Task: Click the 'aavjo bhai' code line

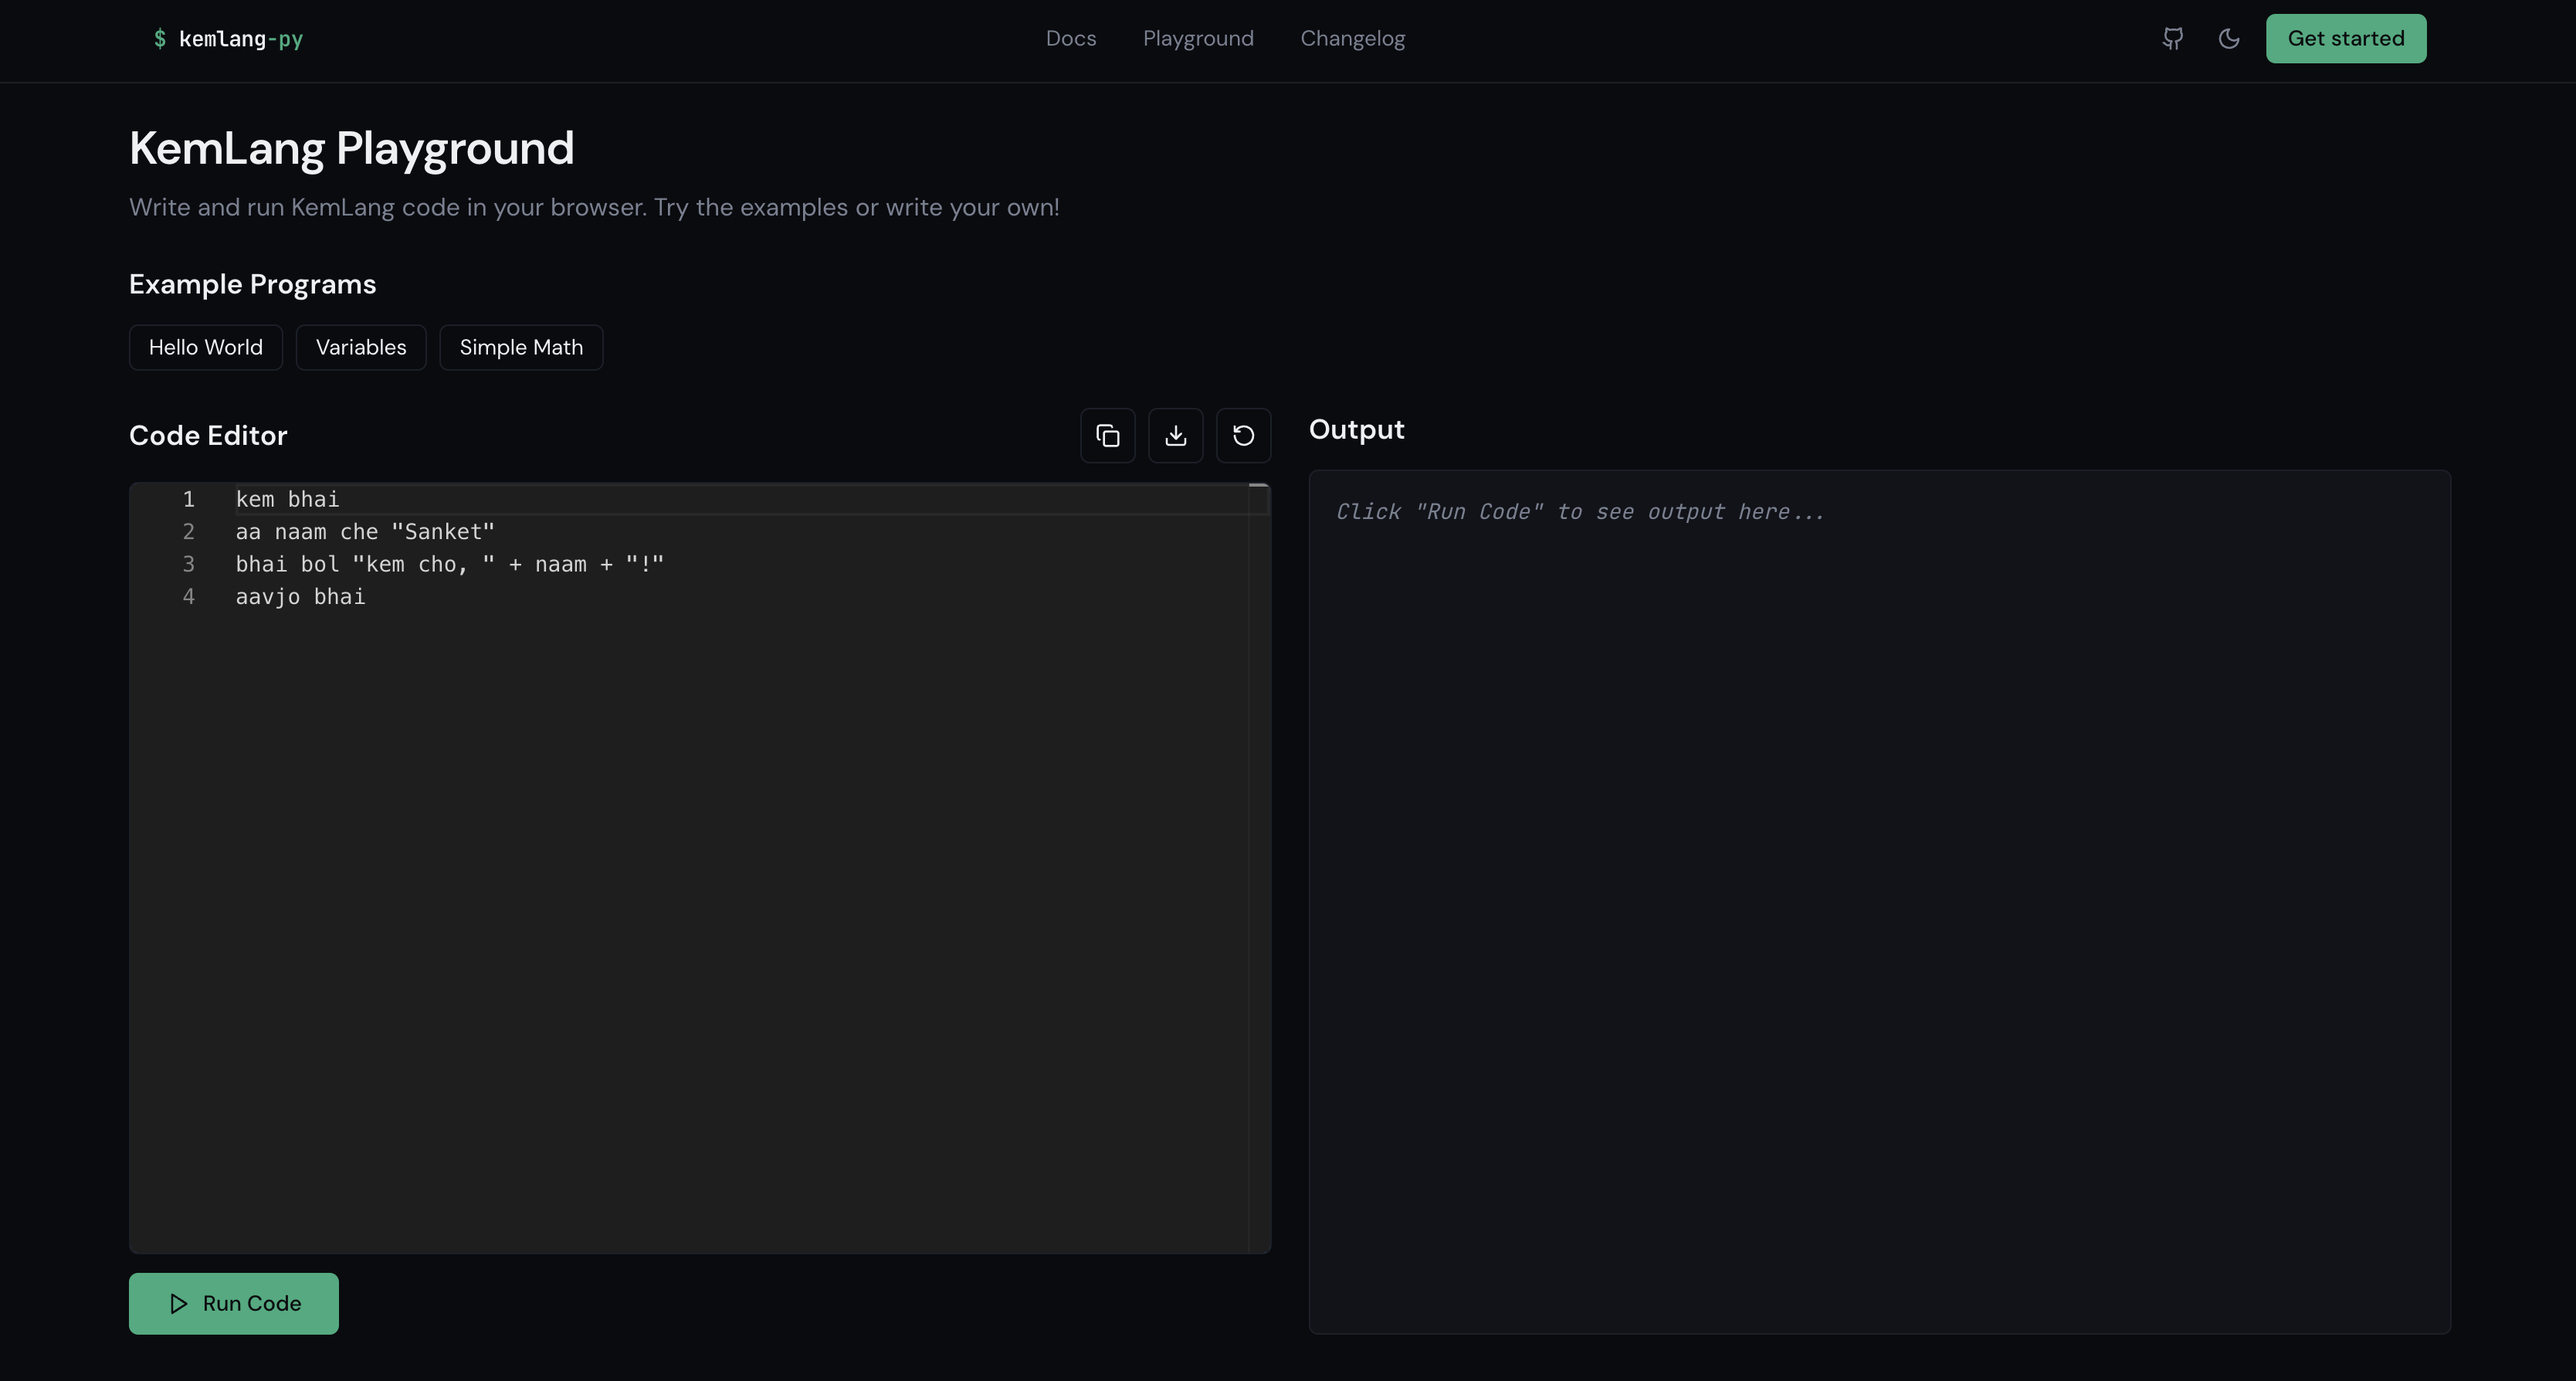Action: point(300,597)
